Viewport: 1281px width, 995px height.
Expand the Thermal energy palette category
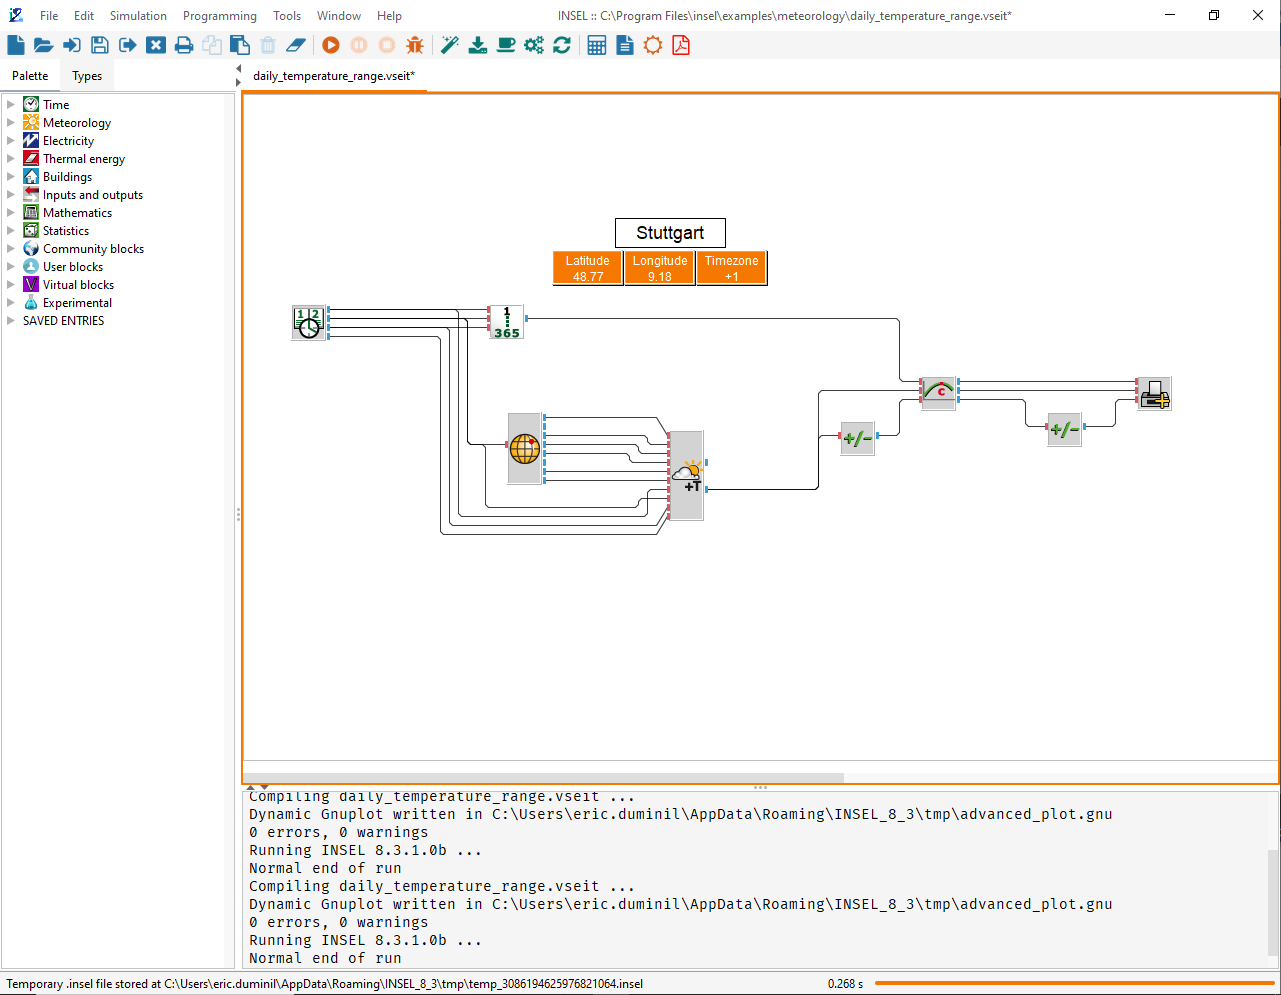coord(11,158)
